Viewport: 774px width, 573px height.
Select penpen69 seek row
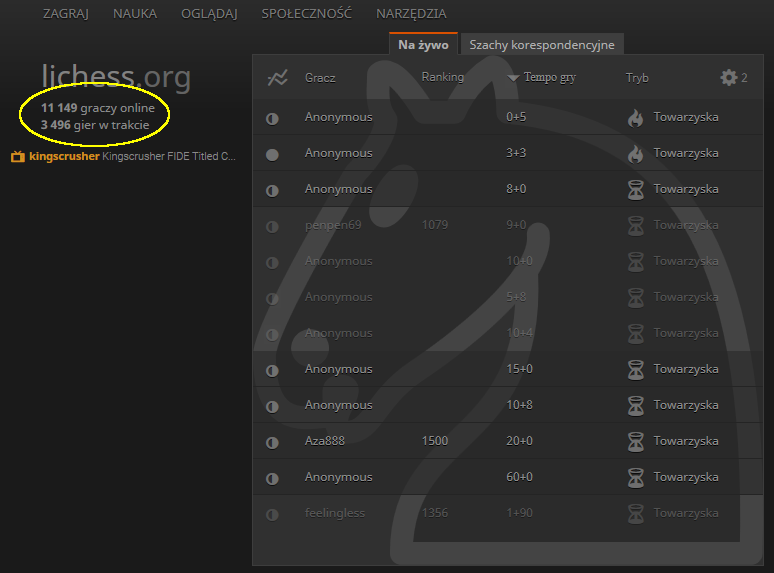coord(507,226)
